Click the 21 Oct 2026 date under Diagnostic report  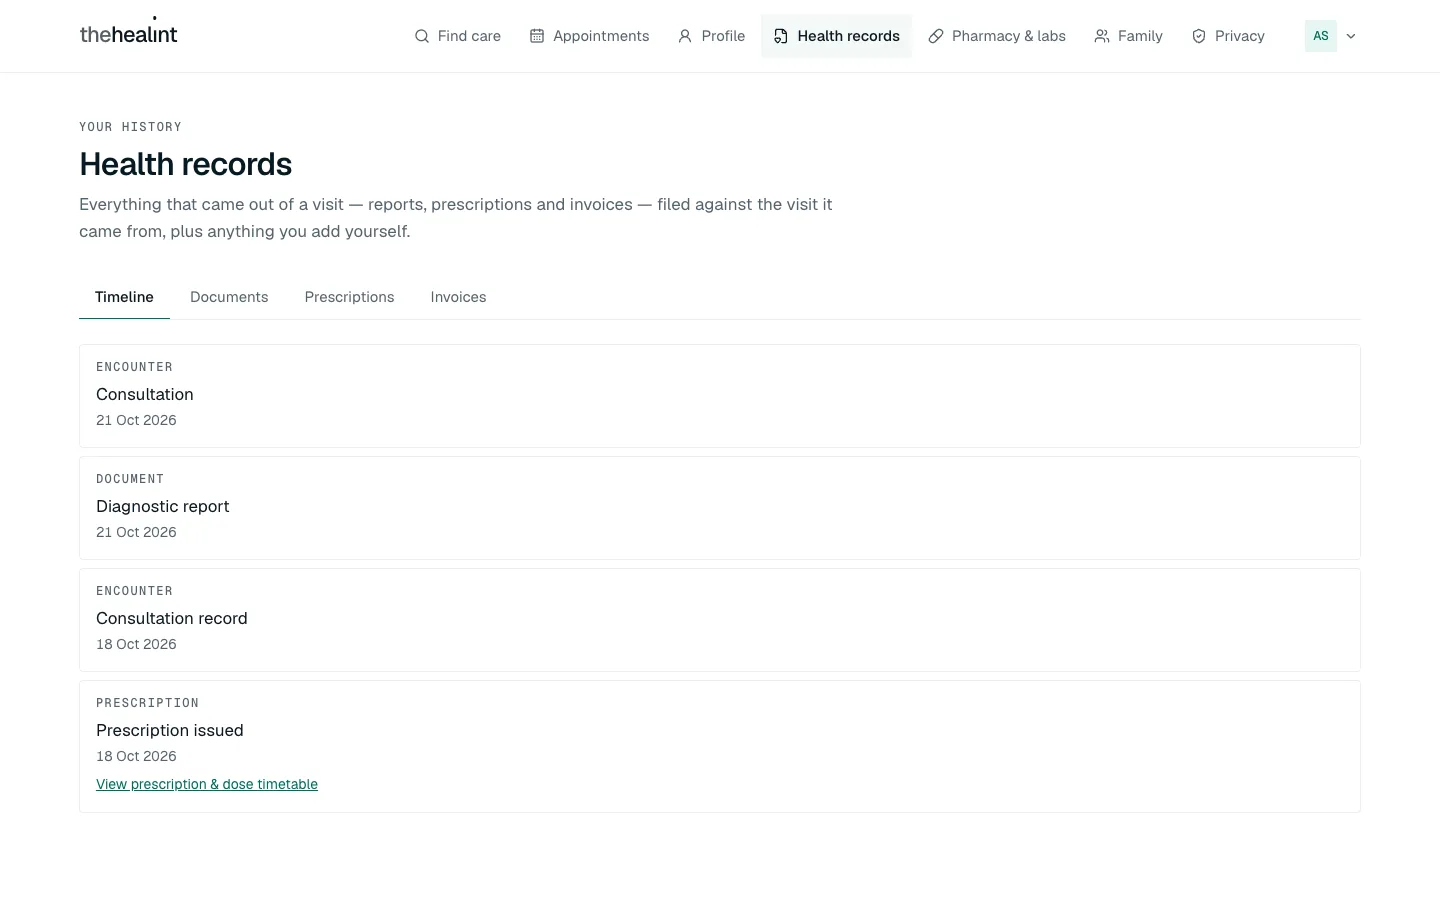point(136,532)
